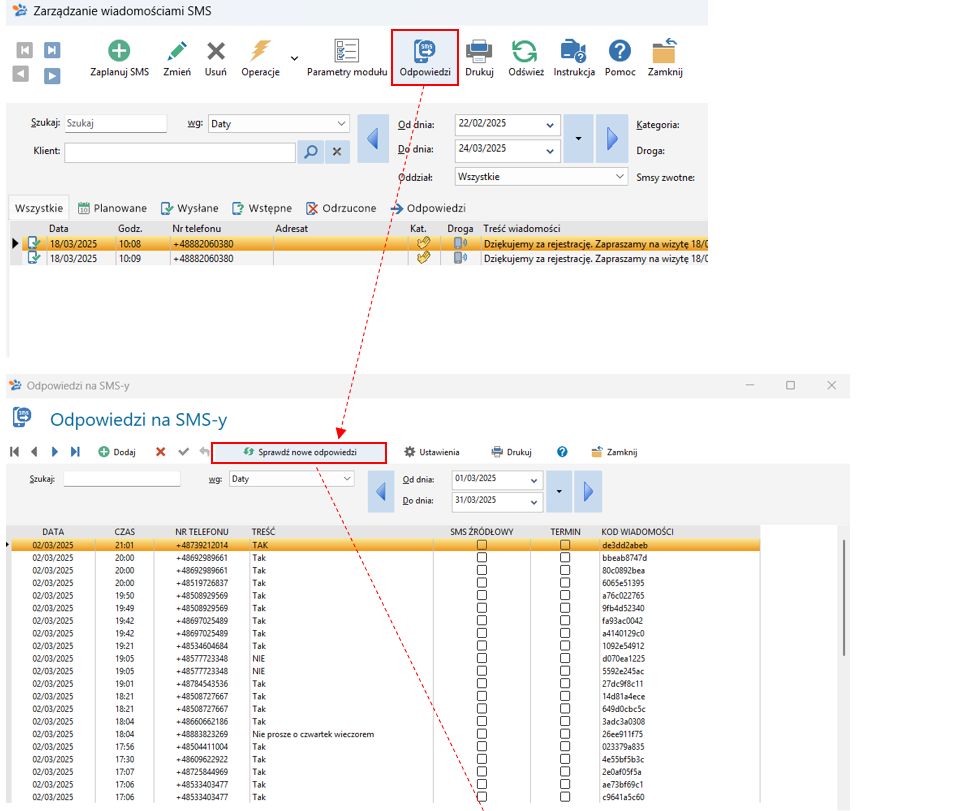Open the Operacje lightning icon

coord(260,59)
